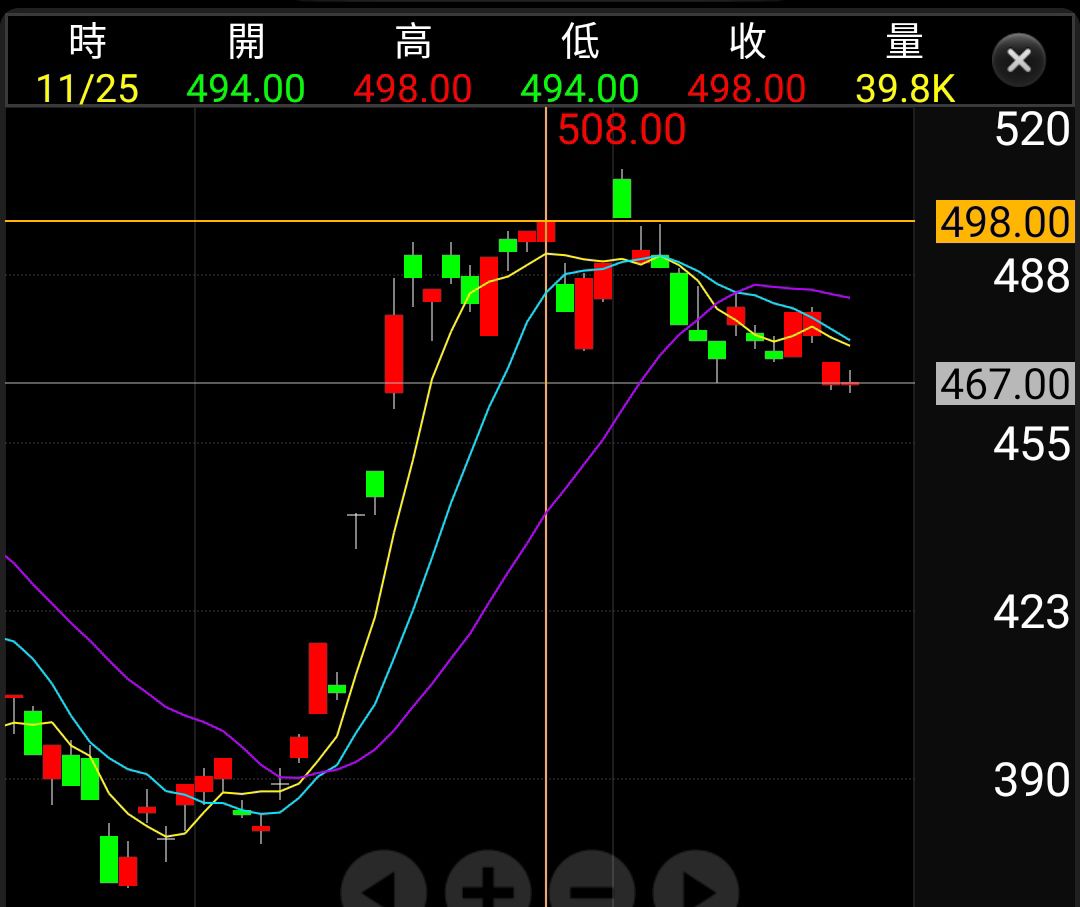Select the 高 high price 498.00 field

click(412, 89)
